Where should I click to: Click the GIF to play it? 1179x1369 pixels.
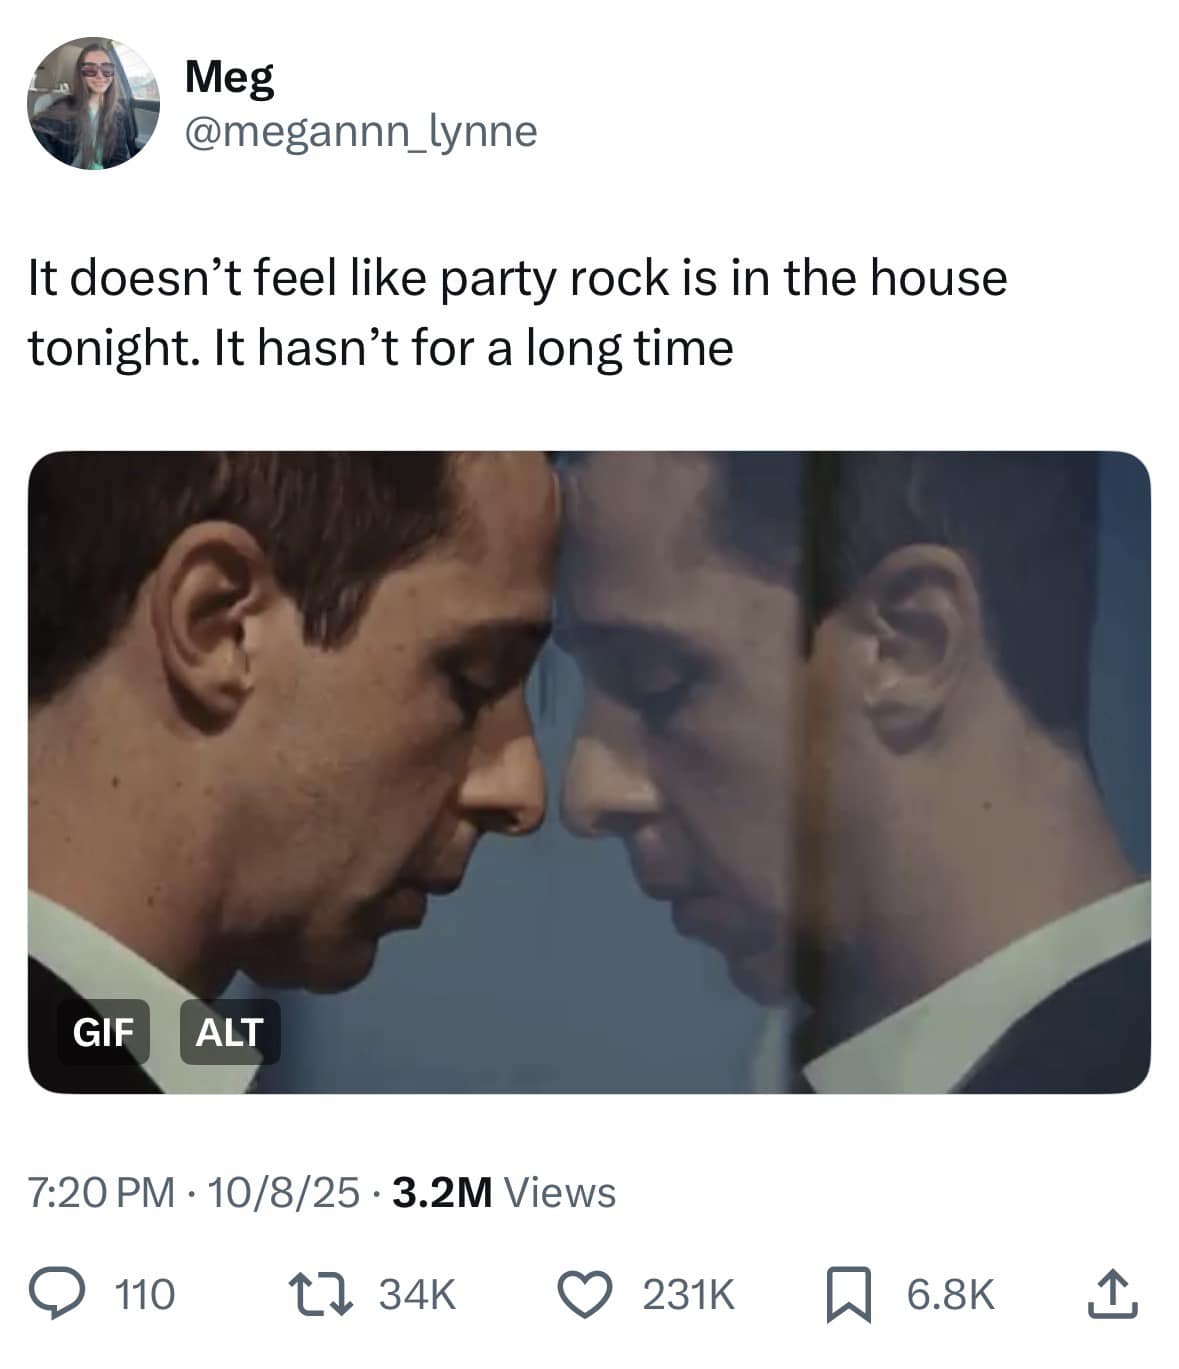(589, 770)
